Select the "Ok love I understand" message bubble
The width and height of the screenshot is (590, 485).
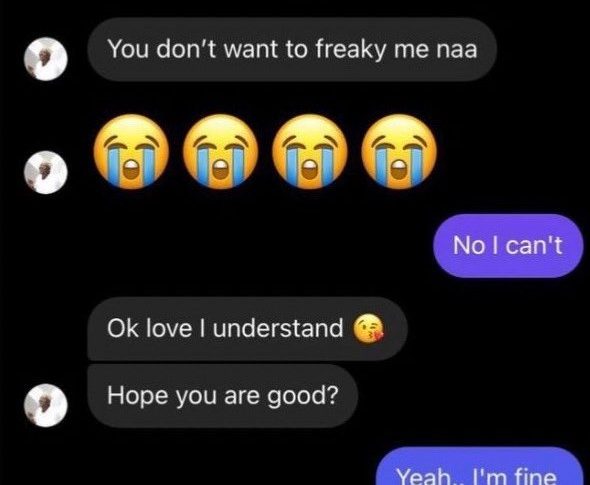click(x=247, y=328)
